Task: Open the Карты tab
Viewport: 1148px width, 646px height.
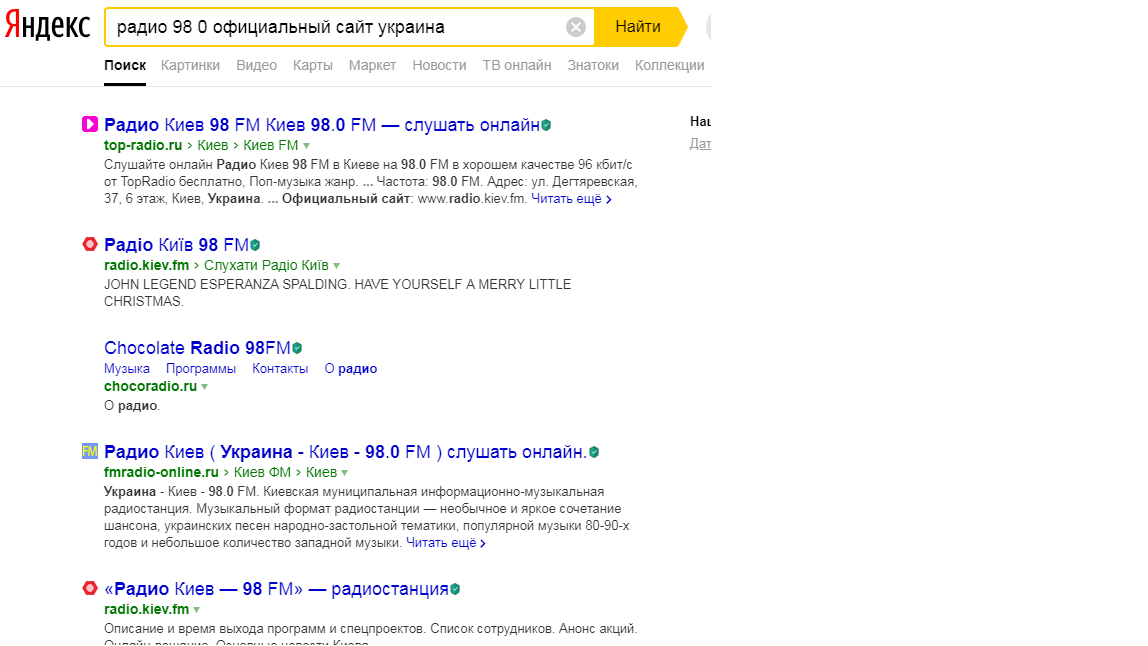Action: click(313, 65)
